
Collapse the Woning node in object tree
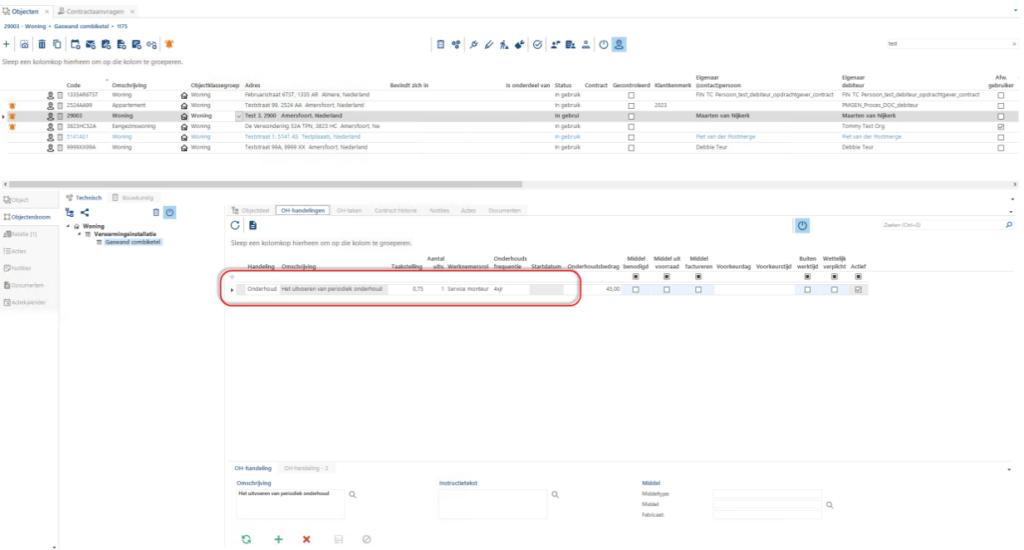(68, 226)
